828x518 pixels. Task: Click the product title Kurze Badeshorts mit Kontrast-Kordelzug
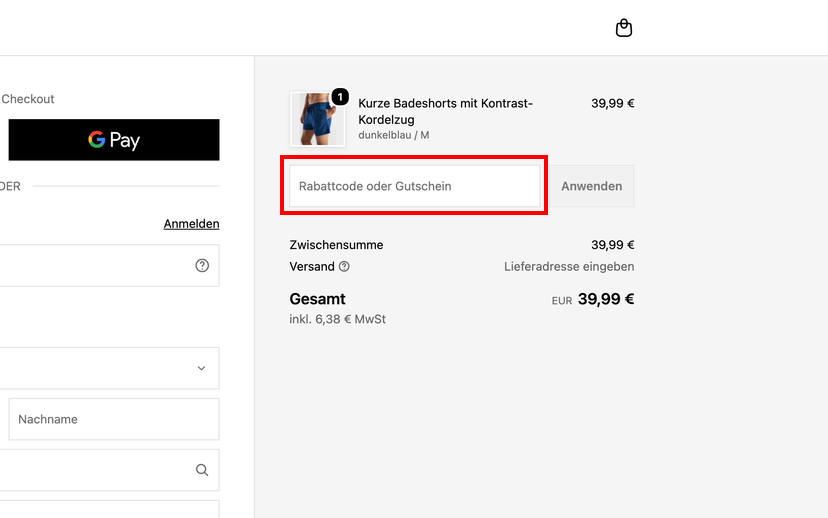445,111
